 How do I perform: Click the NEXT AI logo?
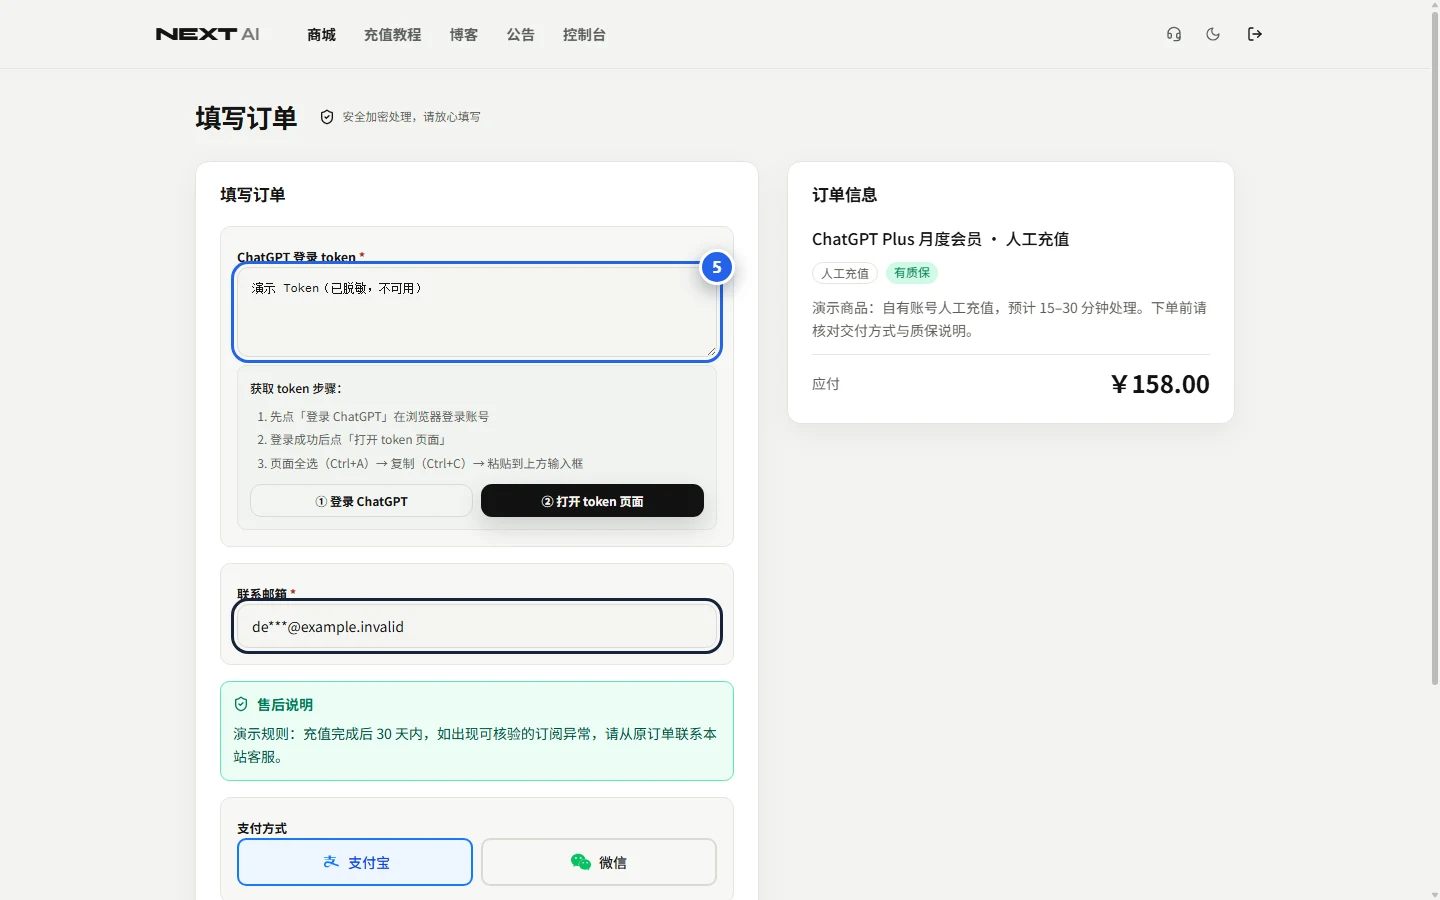click(x=208, y=34)
